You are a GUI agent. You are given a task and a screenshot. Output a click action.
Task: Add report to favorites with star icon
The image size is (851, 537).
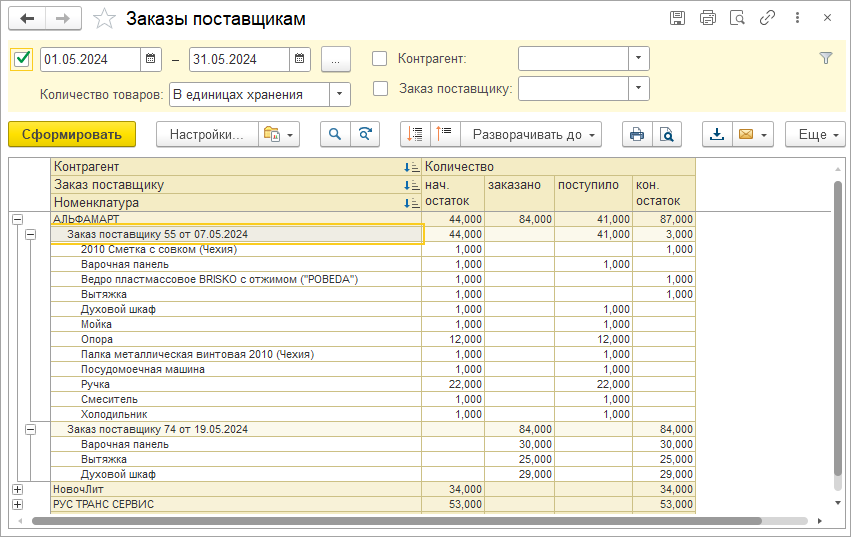point(103,19)
